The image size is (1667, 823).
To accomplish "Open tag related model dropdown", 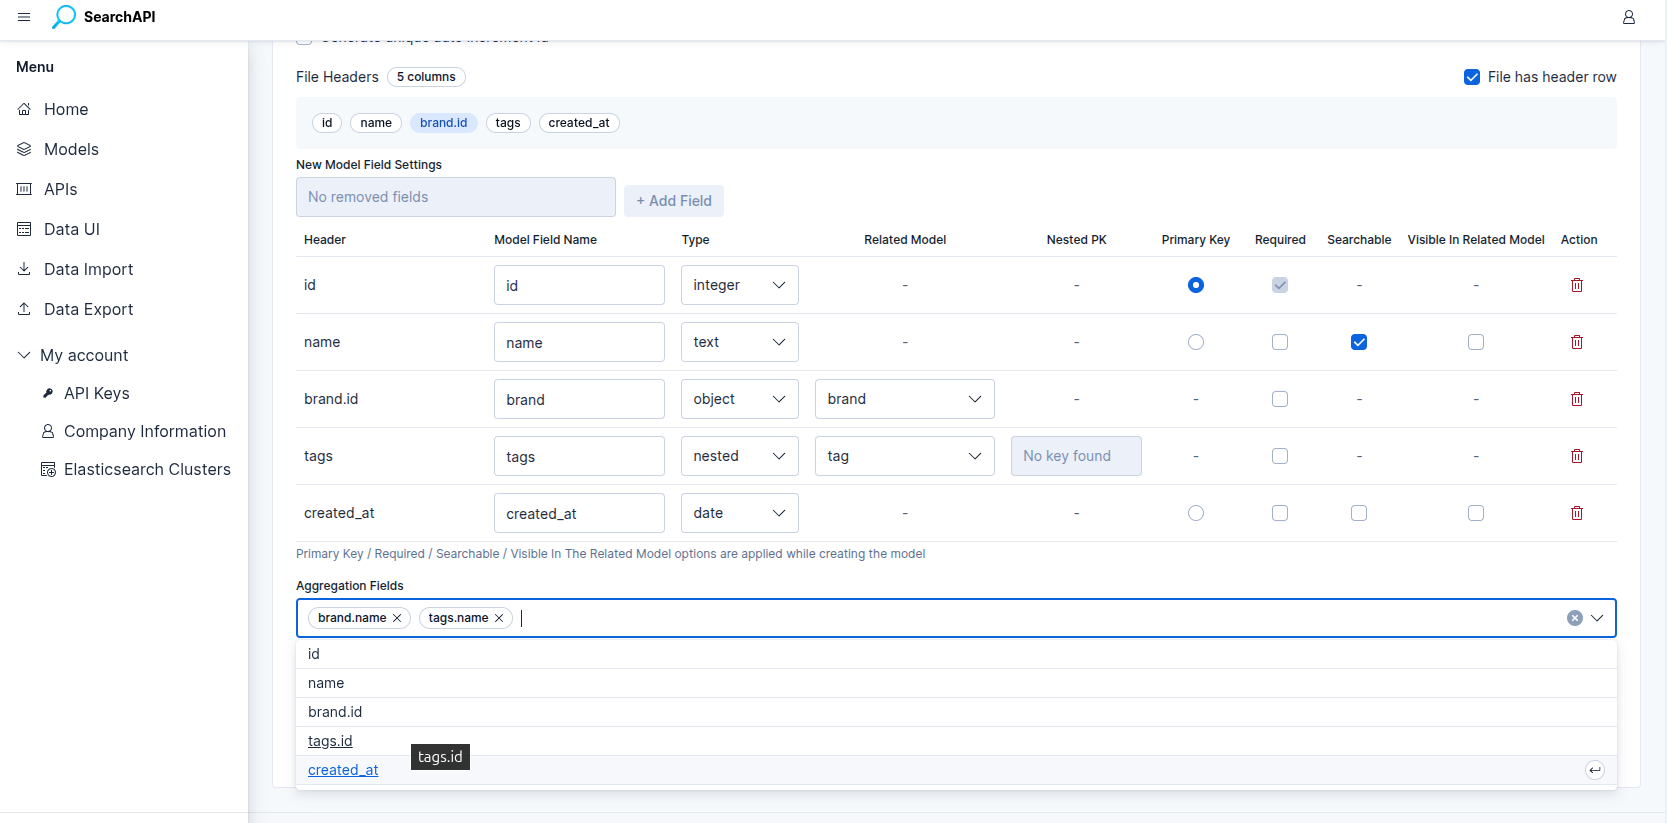I will click(x=905, y=456).
